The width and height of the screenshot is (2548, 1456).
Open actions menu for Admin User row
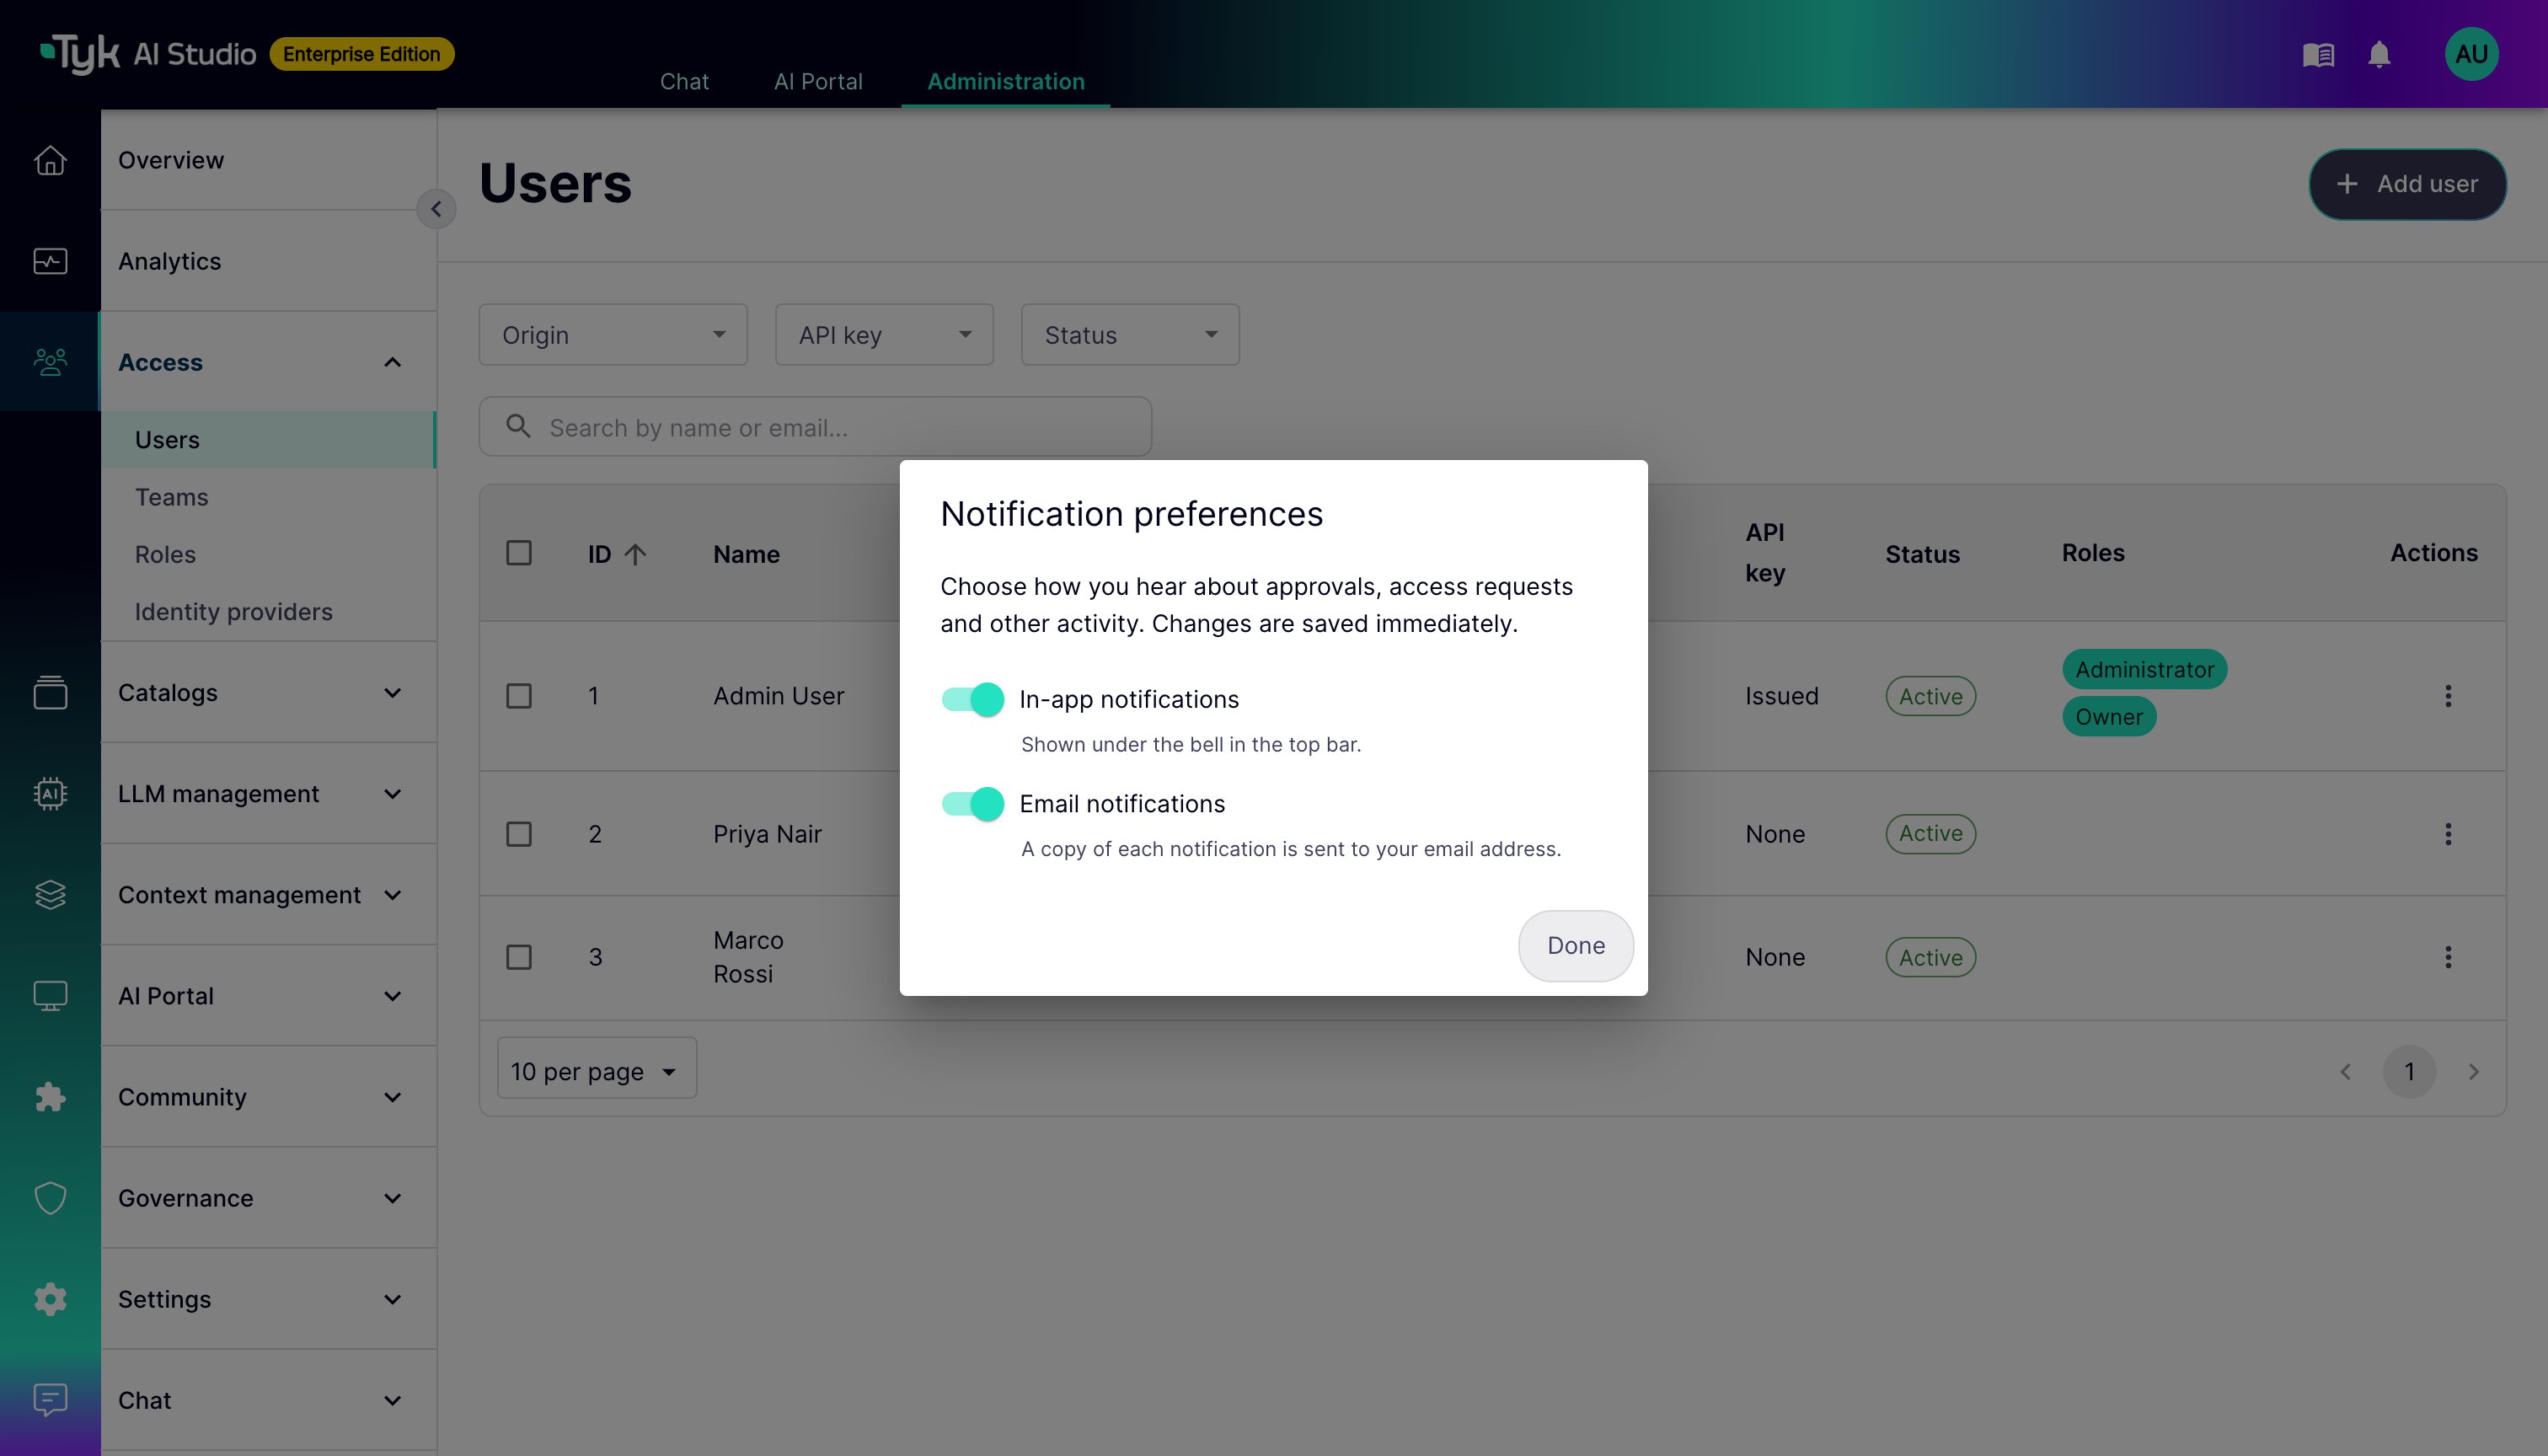[2447, 696]
